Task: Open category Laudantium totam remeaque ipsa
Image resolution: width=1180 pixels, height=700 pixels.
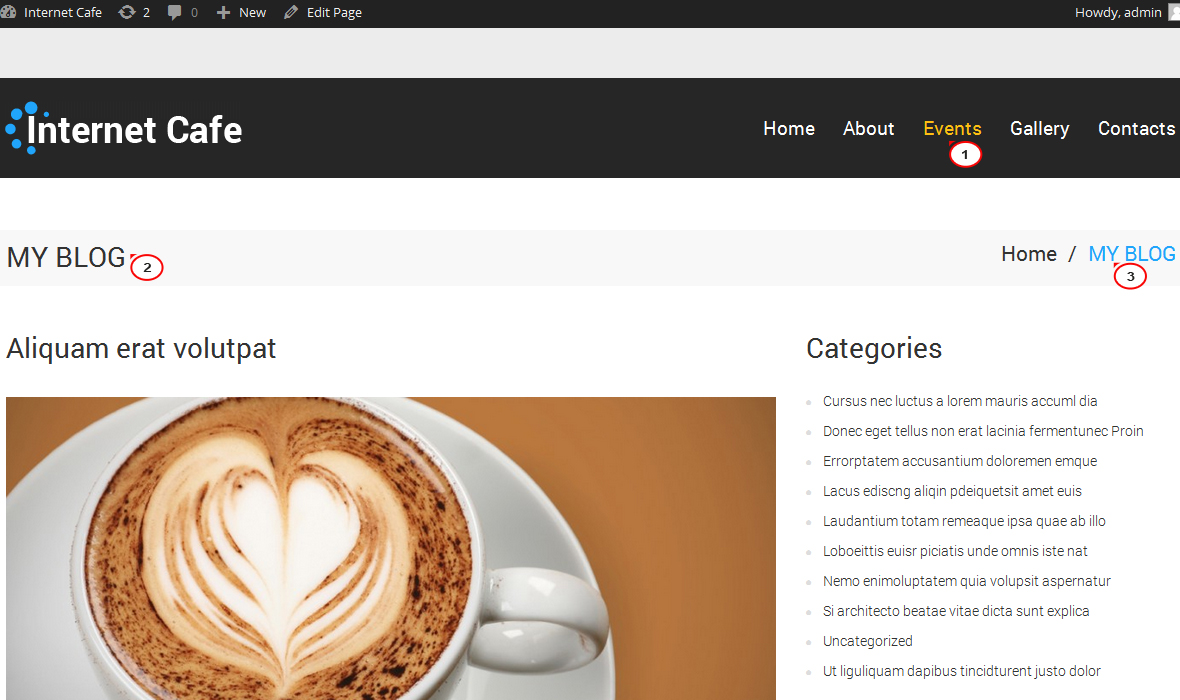Action: [x=964, y=521]
